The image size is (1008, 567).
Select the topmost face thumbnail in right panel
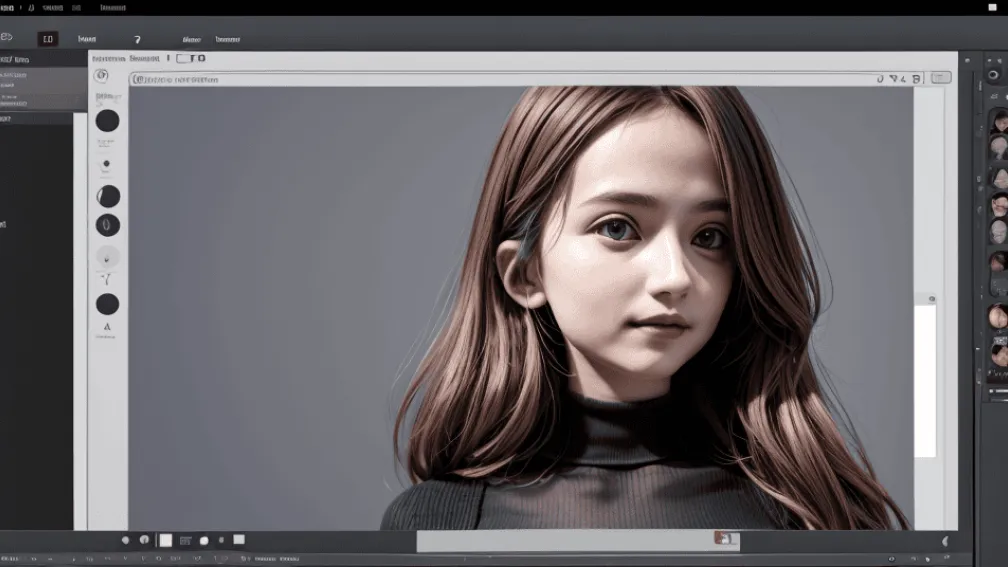tap(998, 122)
